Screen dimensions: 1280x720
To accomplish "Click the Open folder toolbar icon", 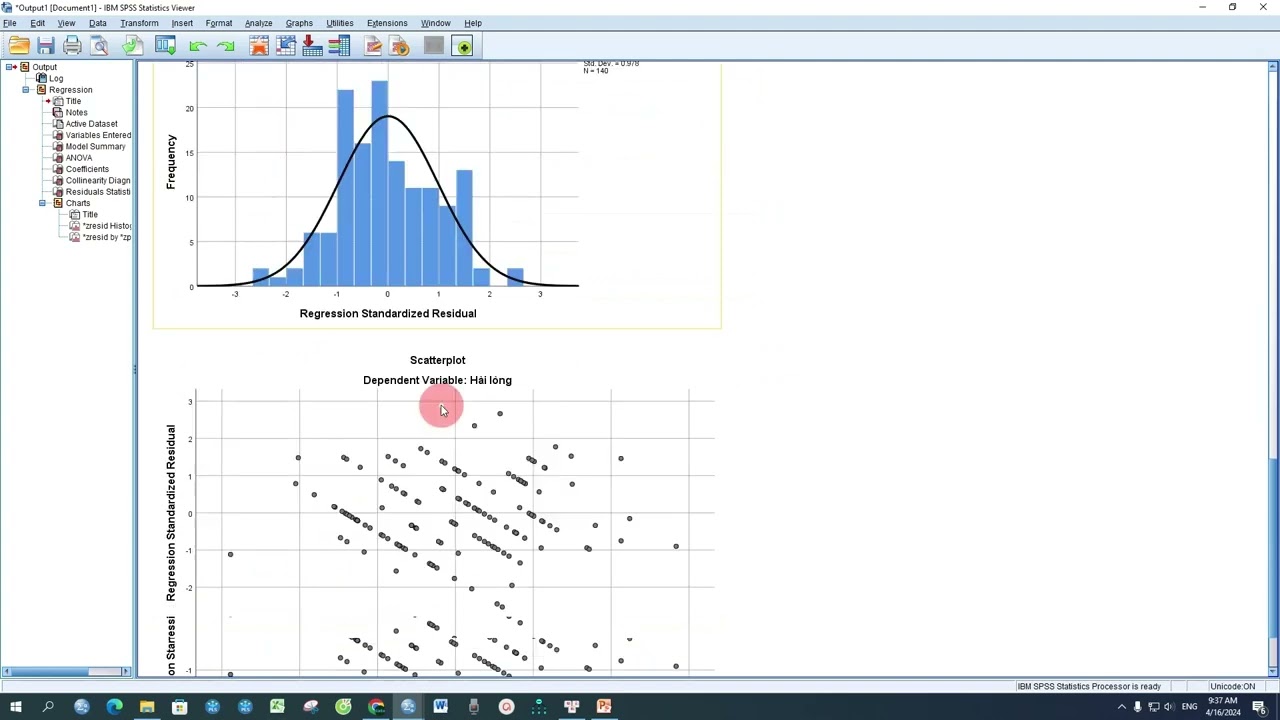I will pyautogui.click(x=19, y=46).
